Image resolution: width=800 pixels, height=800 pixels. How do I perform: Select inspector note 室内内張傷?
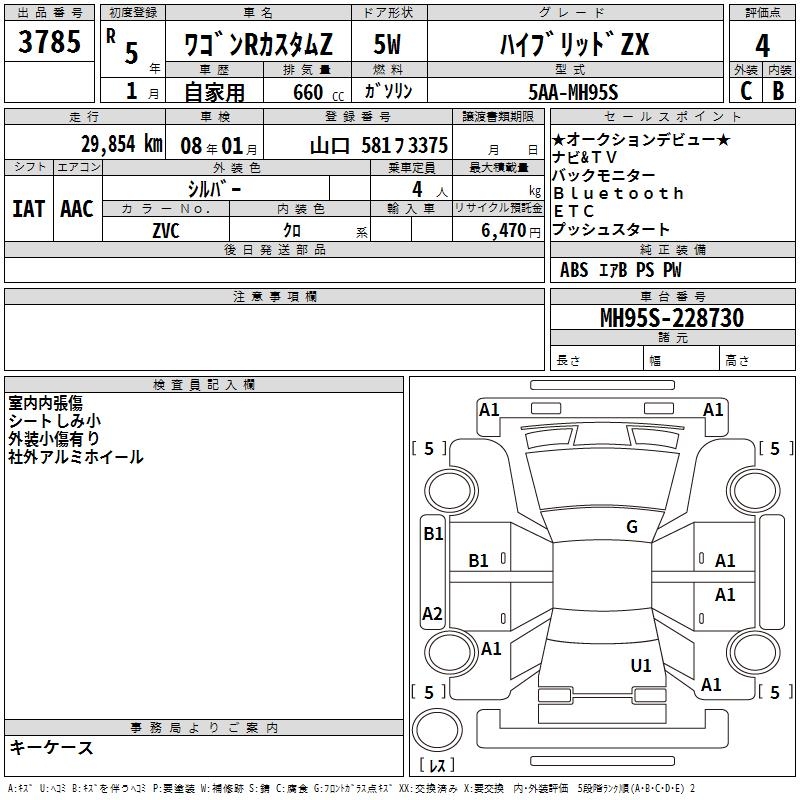pos(45,403)
